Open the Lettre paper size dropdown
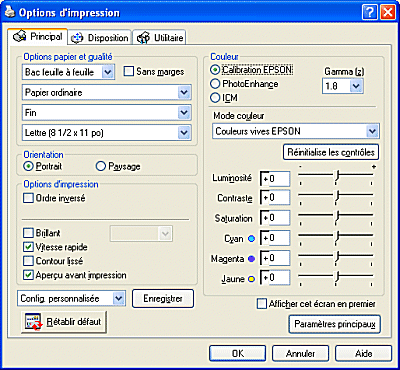 (x=107, y=133)
